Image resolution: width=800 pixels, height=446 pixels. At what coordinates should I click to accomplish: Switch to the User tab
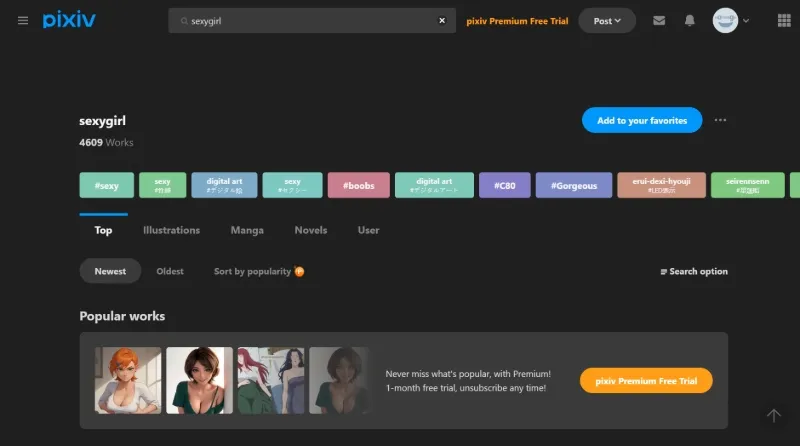coord(368,230)
